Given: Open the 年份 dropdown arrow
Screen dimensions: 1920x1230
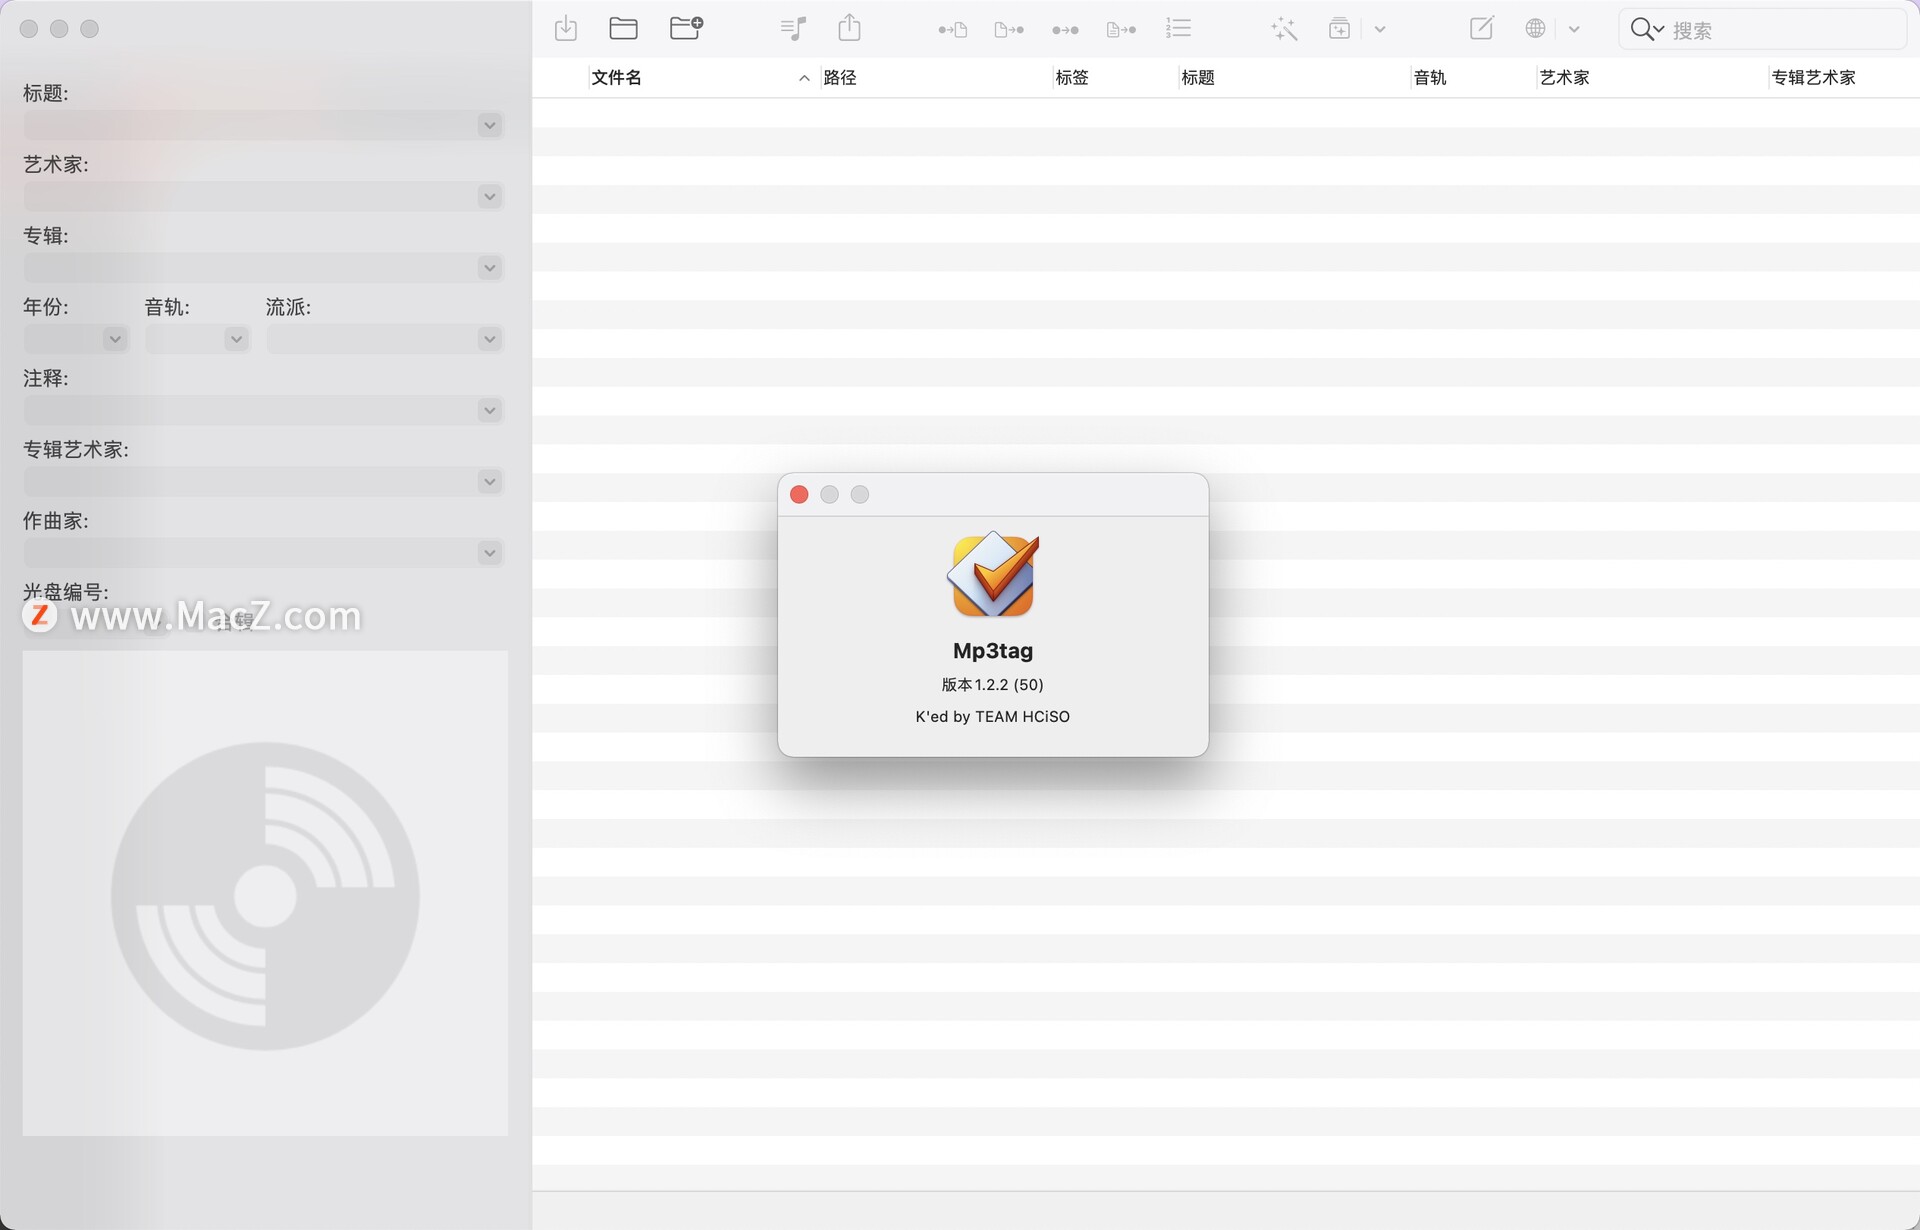Looking at the screenshot, I should pyautogui.click(x=115, y=339).
